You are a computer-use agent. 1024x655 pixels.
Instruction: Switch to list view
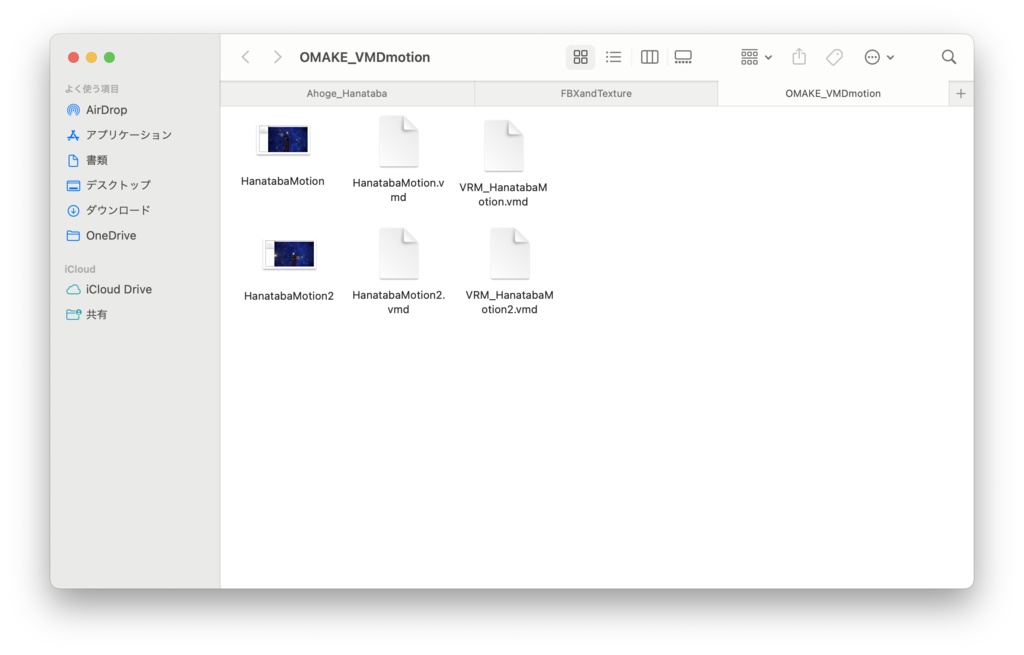[613, 57]
